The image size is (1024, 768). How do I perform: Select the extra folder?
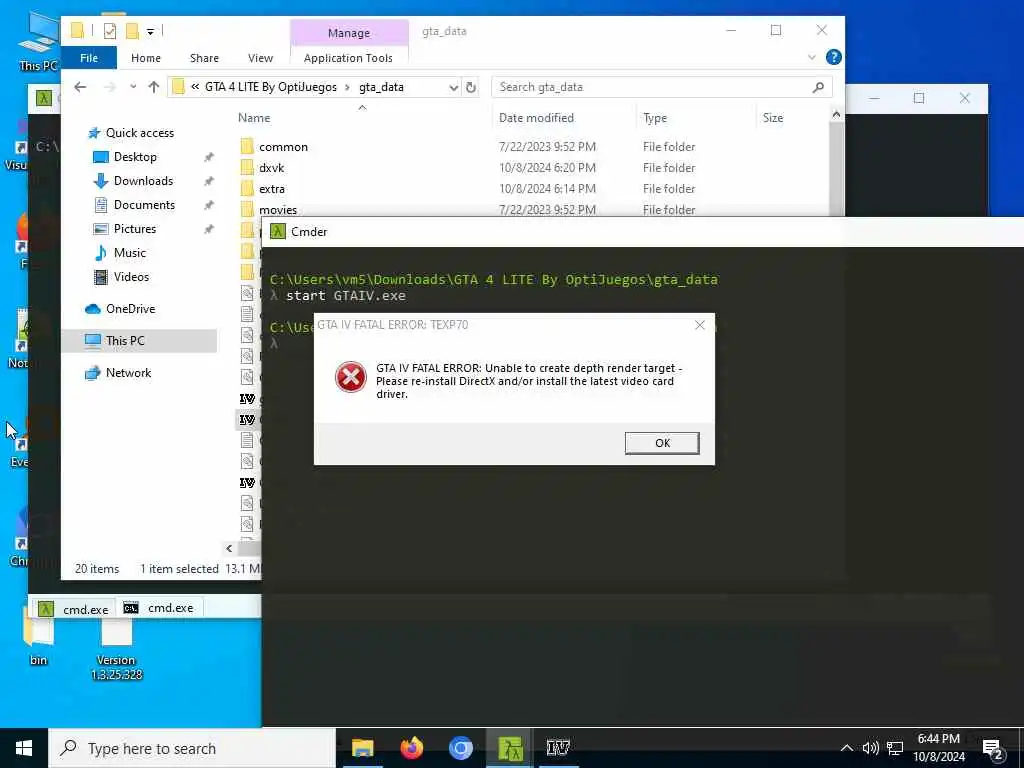point(272,189)
